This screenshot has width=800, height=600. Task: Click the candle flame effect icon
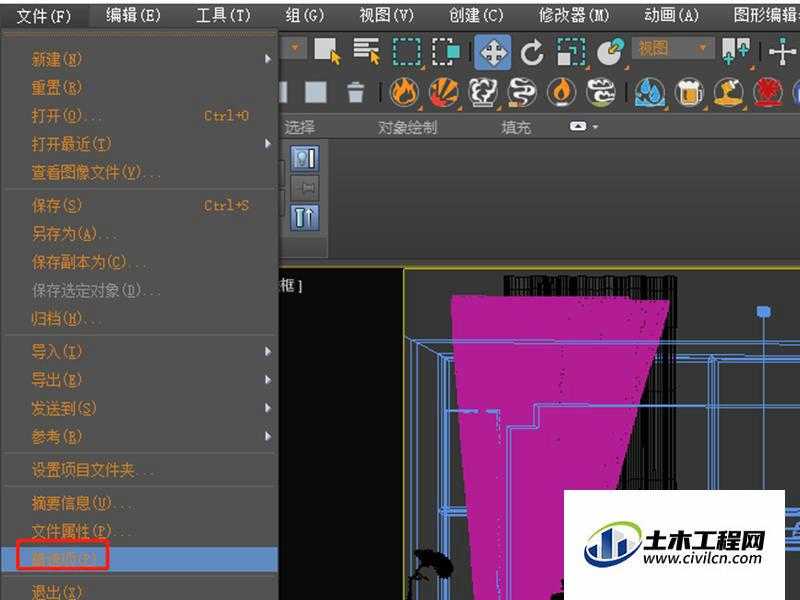click(x=561, y=92)
